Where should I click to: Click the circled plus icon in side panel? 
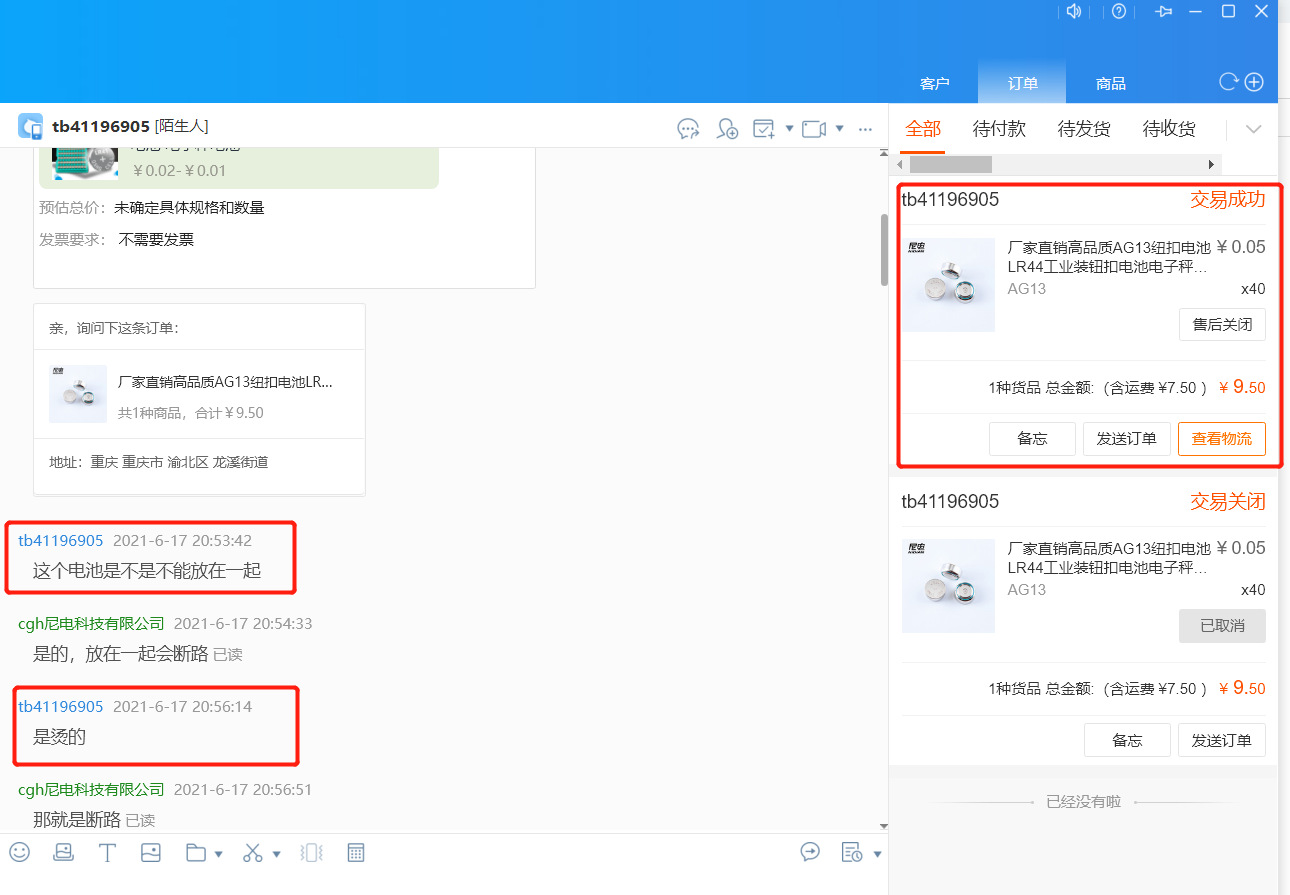1254,82
